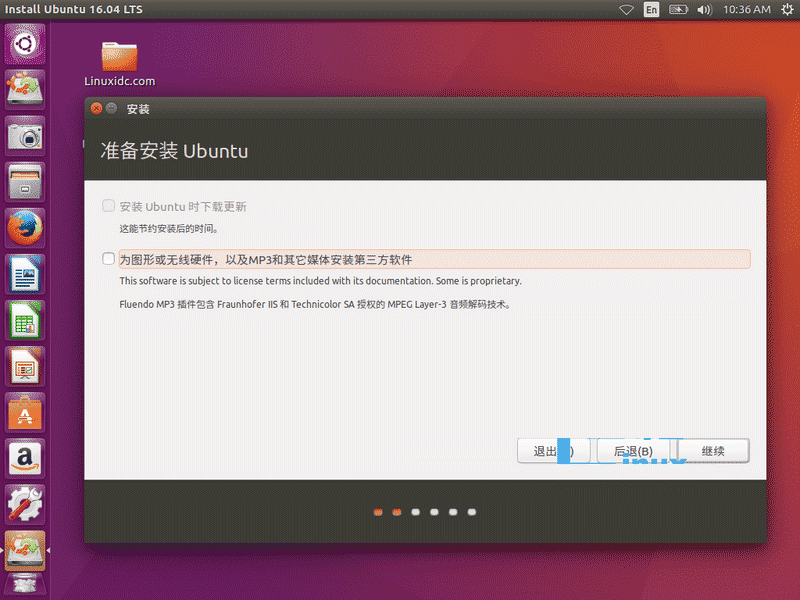
Task: Open the system power gear menu
Action: [x=787, y=9]
